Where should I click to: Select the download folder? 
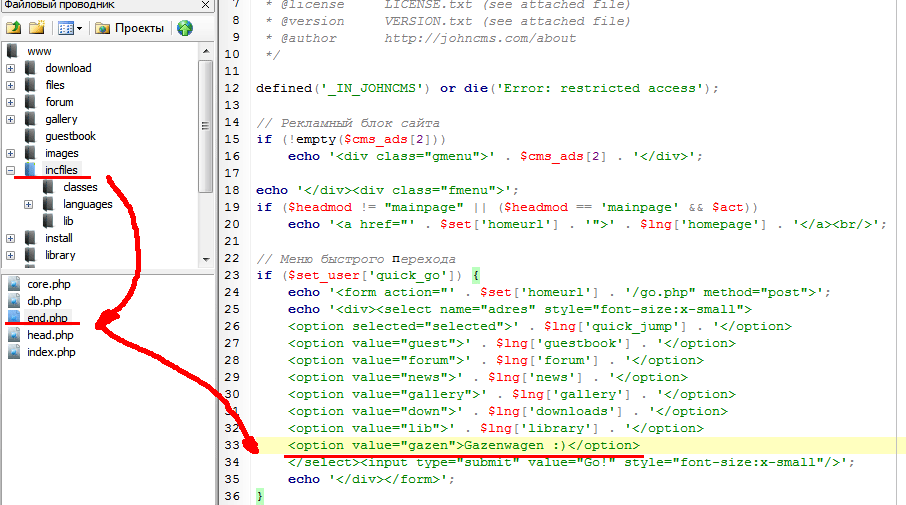[x=68, y=68]
